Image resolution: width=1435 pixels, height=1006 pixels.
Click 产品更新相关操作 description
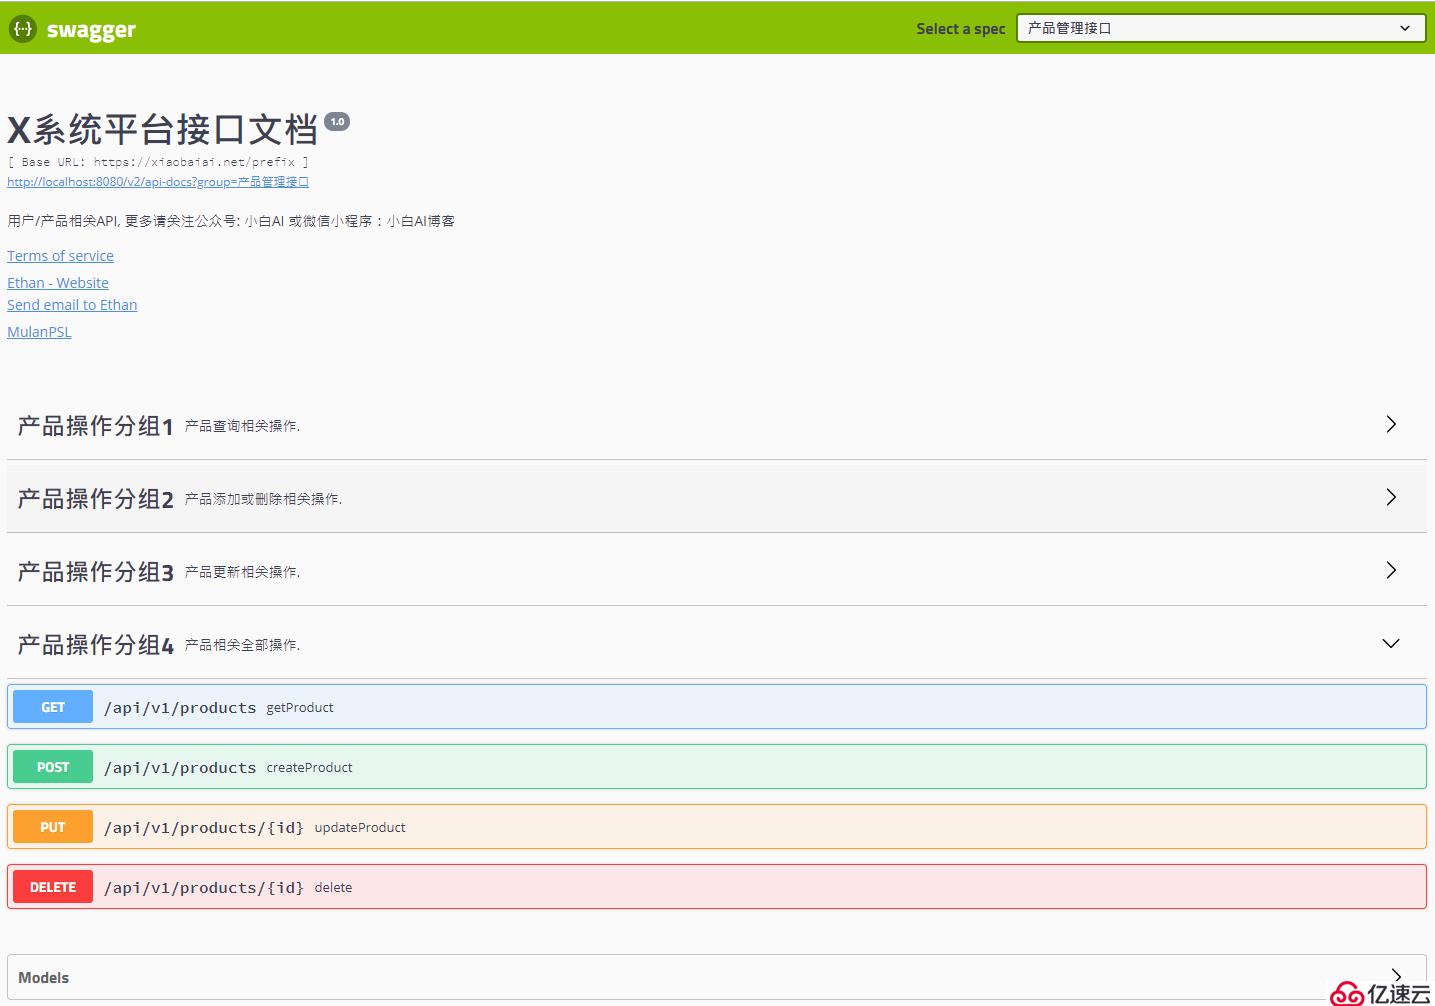242,572
